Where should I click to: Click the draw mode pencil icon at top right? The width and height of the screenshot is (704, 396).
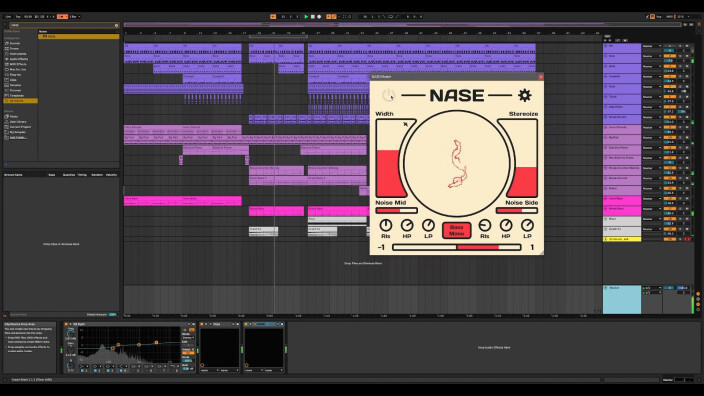click(647, 17)
